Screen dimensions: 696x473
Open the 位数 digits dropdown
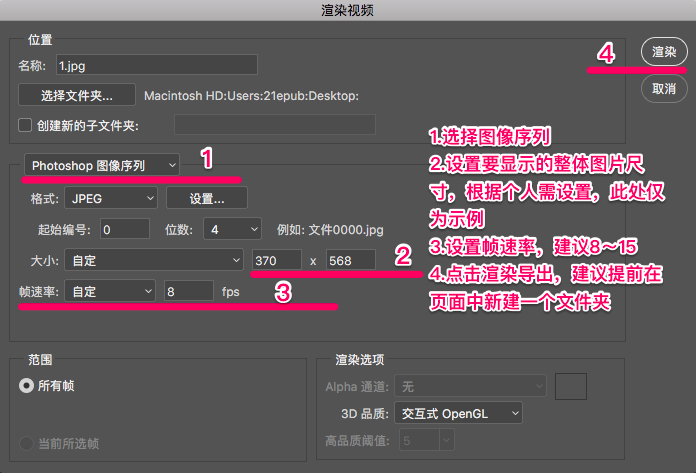pyautogui.click(x=232, y=229)
